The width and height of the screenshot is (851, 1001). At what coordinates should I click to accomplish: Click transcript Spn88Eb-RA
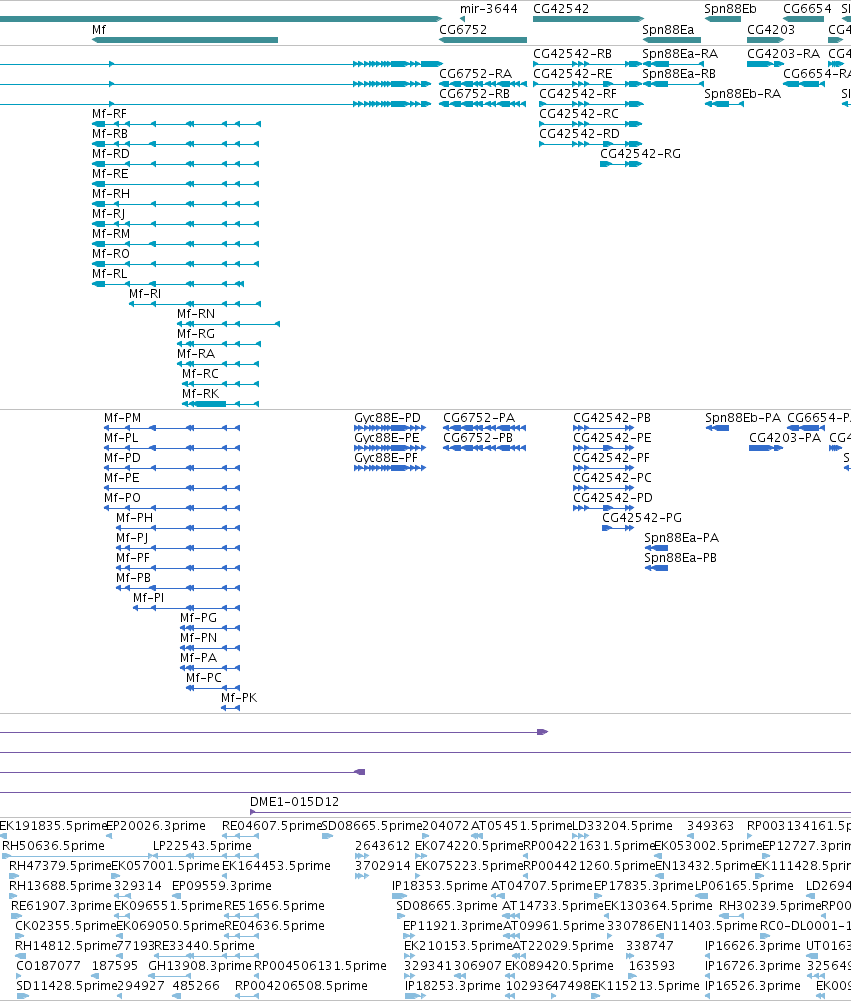tap(724, 104)
